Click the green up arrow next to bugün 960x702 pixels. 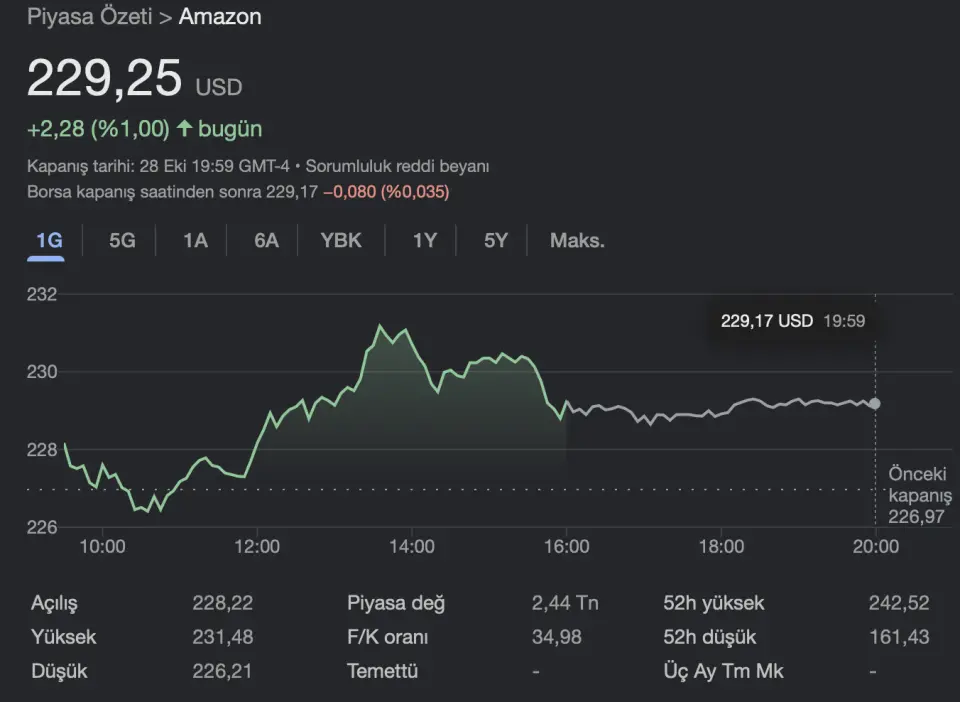click(x=184, y=129)
